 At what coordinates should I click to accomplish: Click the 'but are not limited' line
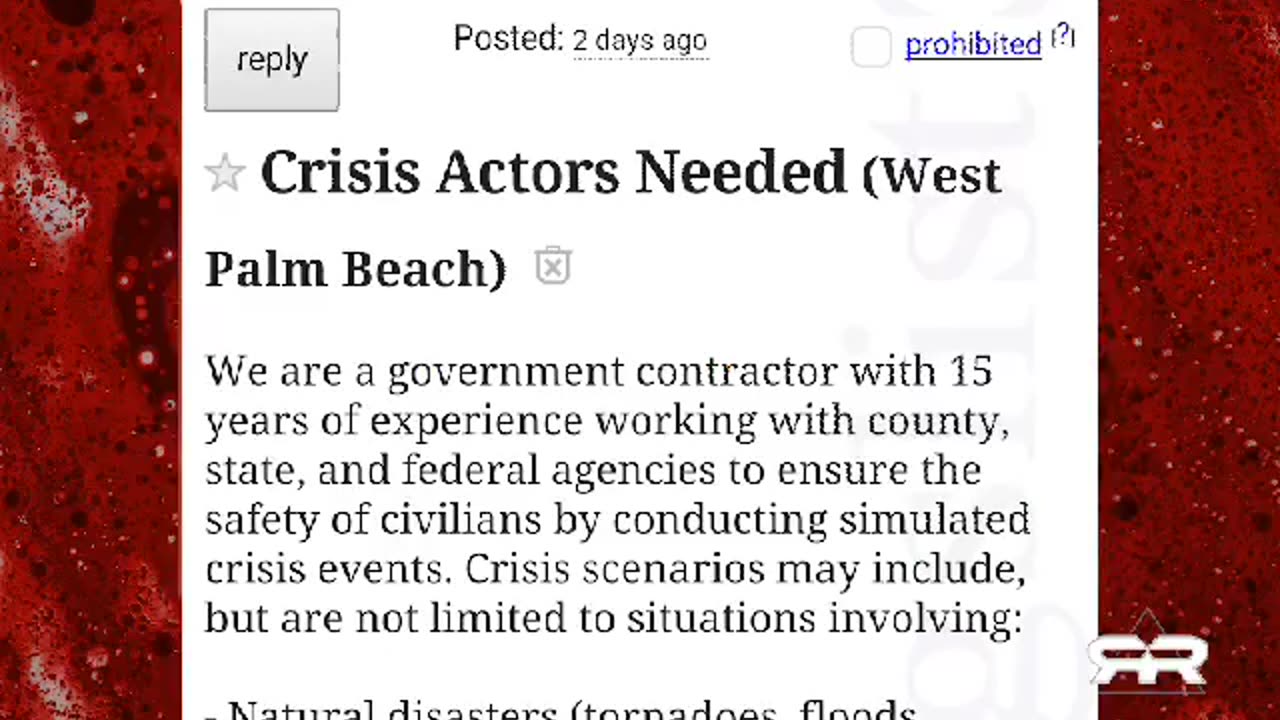pos(612,619)
